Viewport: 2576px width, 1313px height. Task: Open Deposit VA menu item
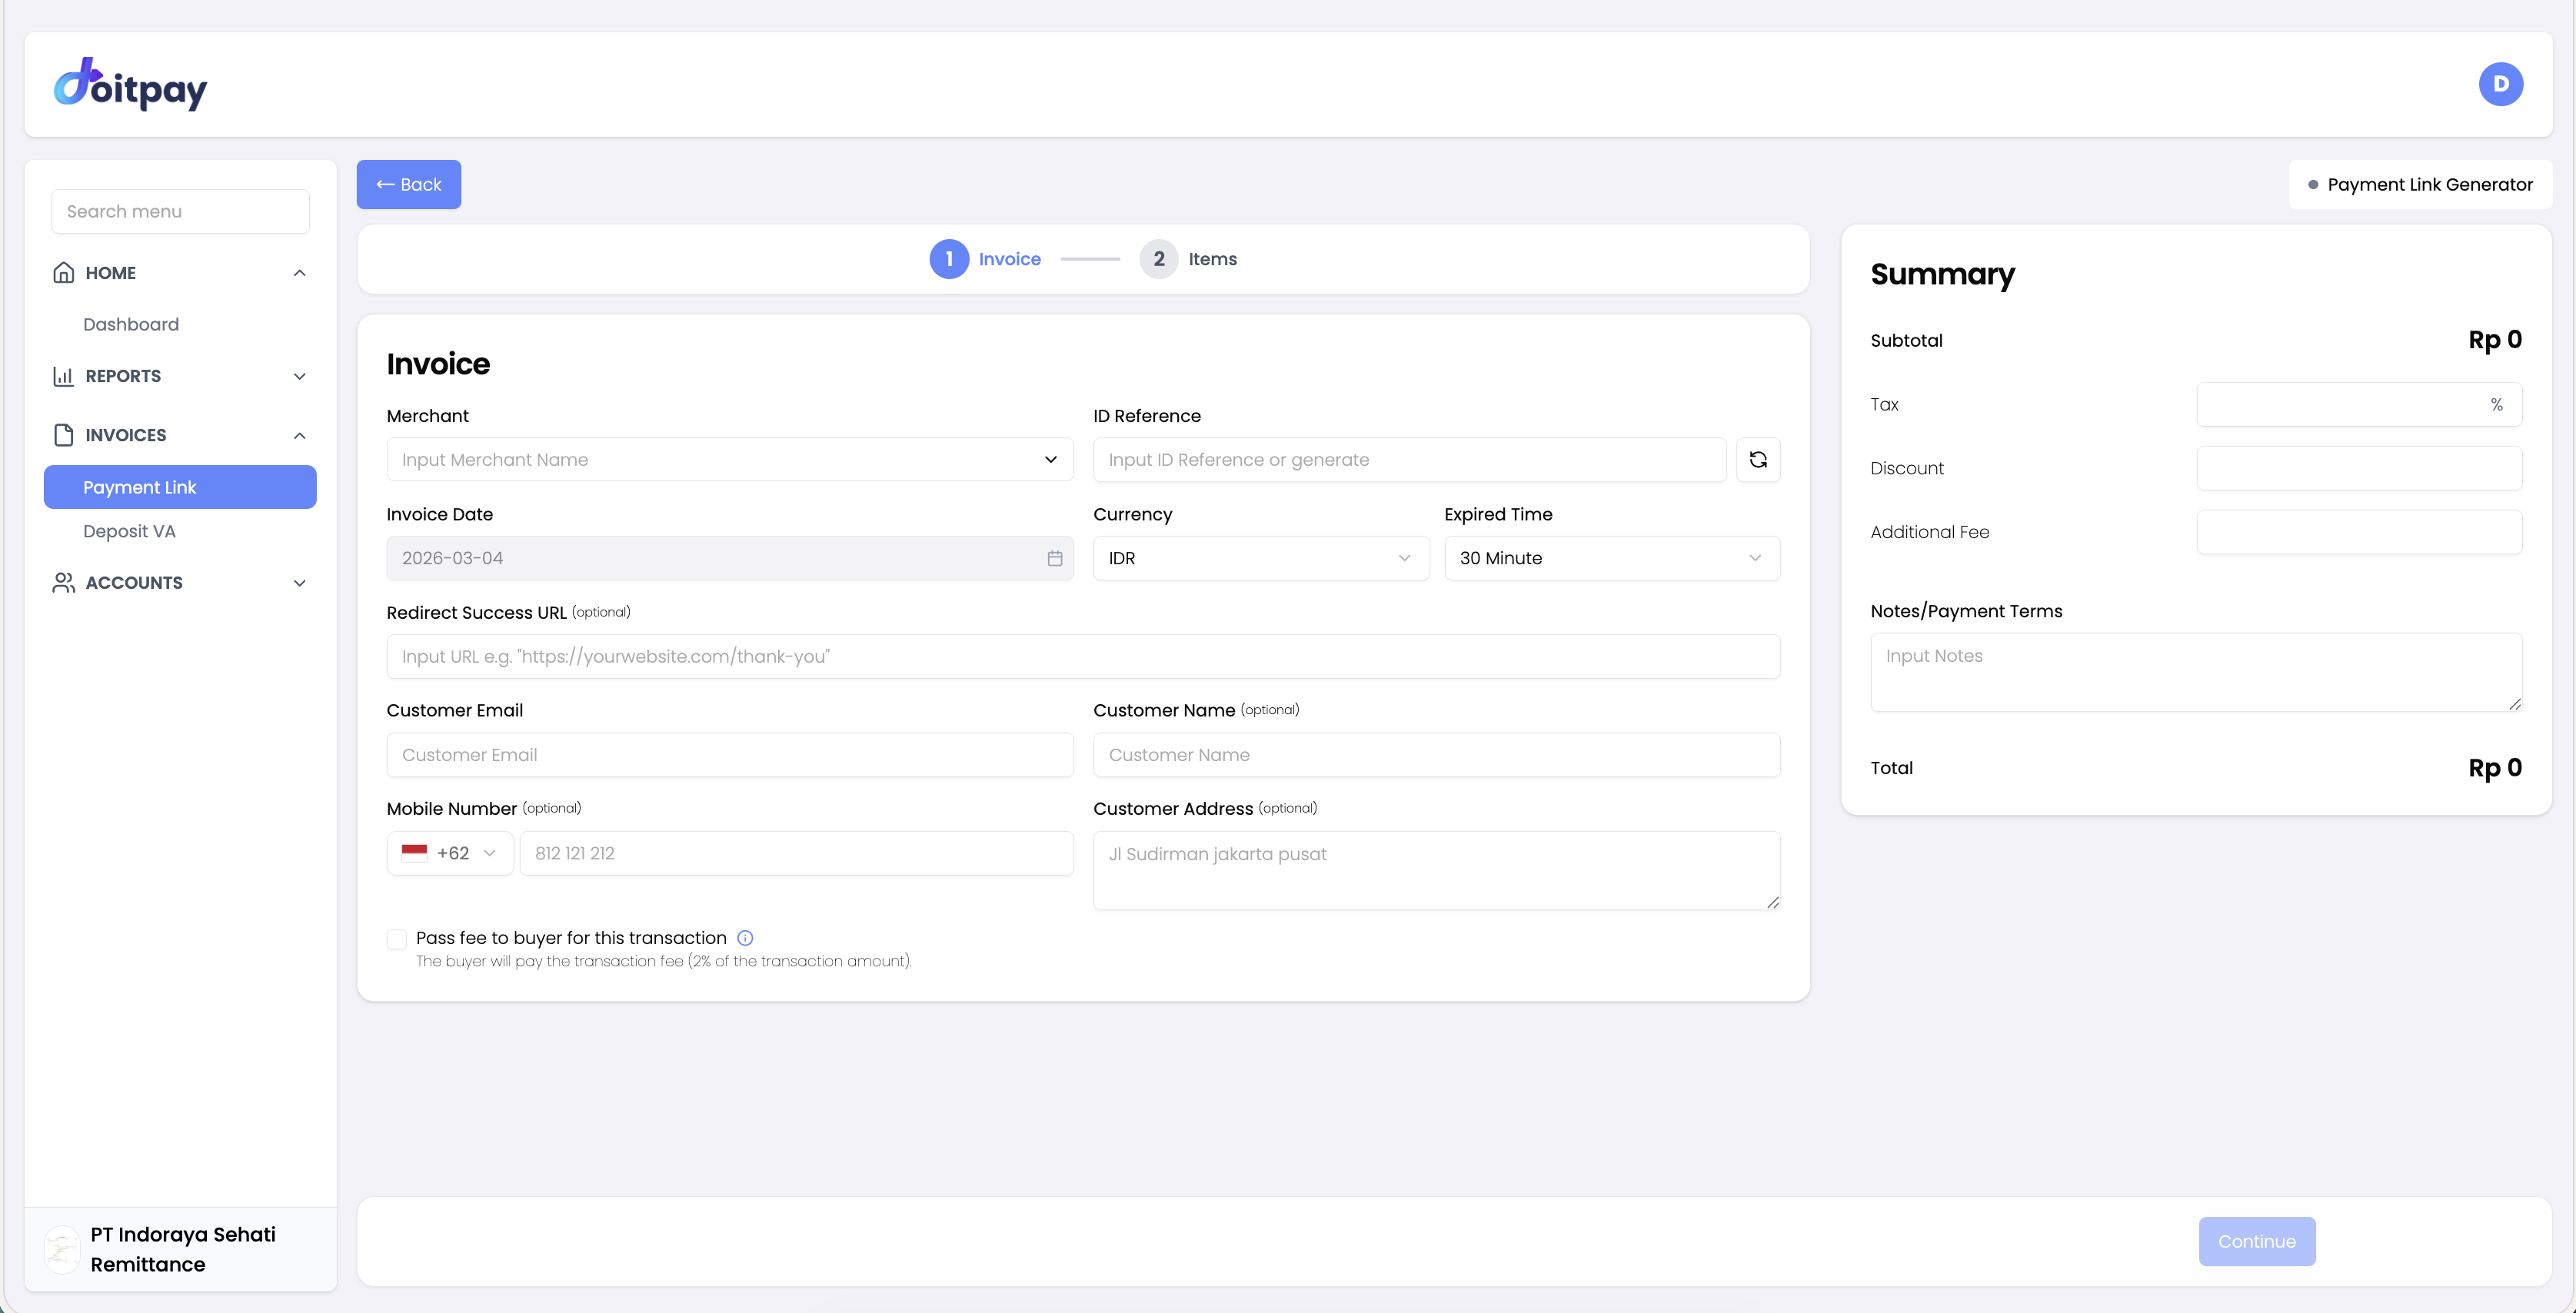(129, 531)
